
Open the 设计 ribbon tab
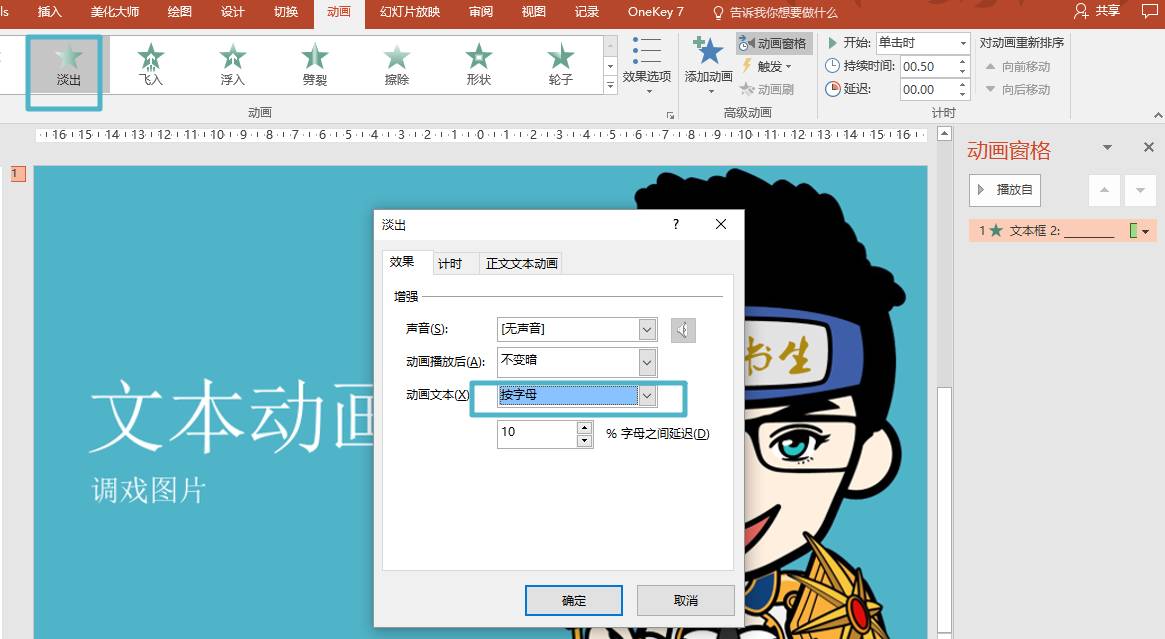(x=232, y=12)
